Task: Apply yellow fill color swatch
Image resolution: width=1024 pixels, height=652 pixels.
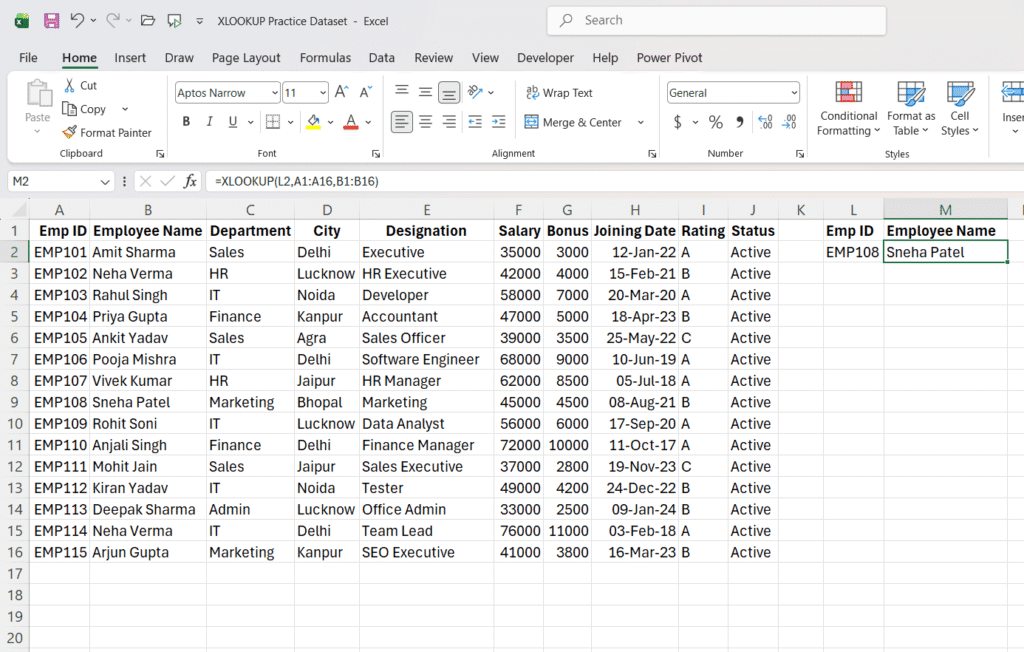Action: [x=313, y=122]
